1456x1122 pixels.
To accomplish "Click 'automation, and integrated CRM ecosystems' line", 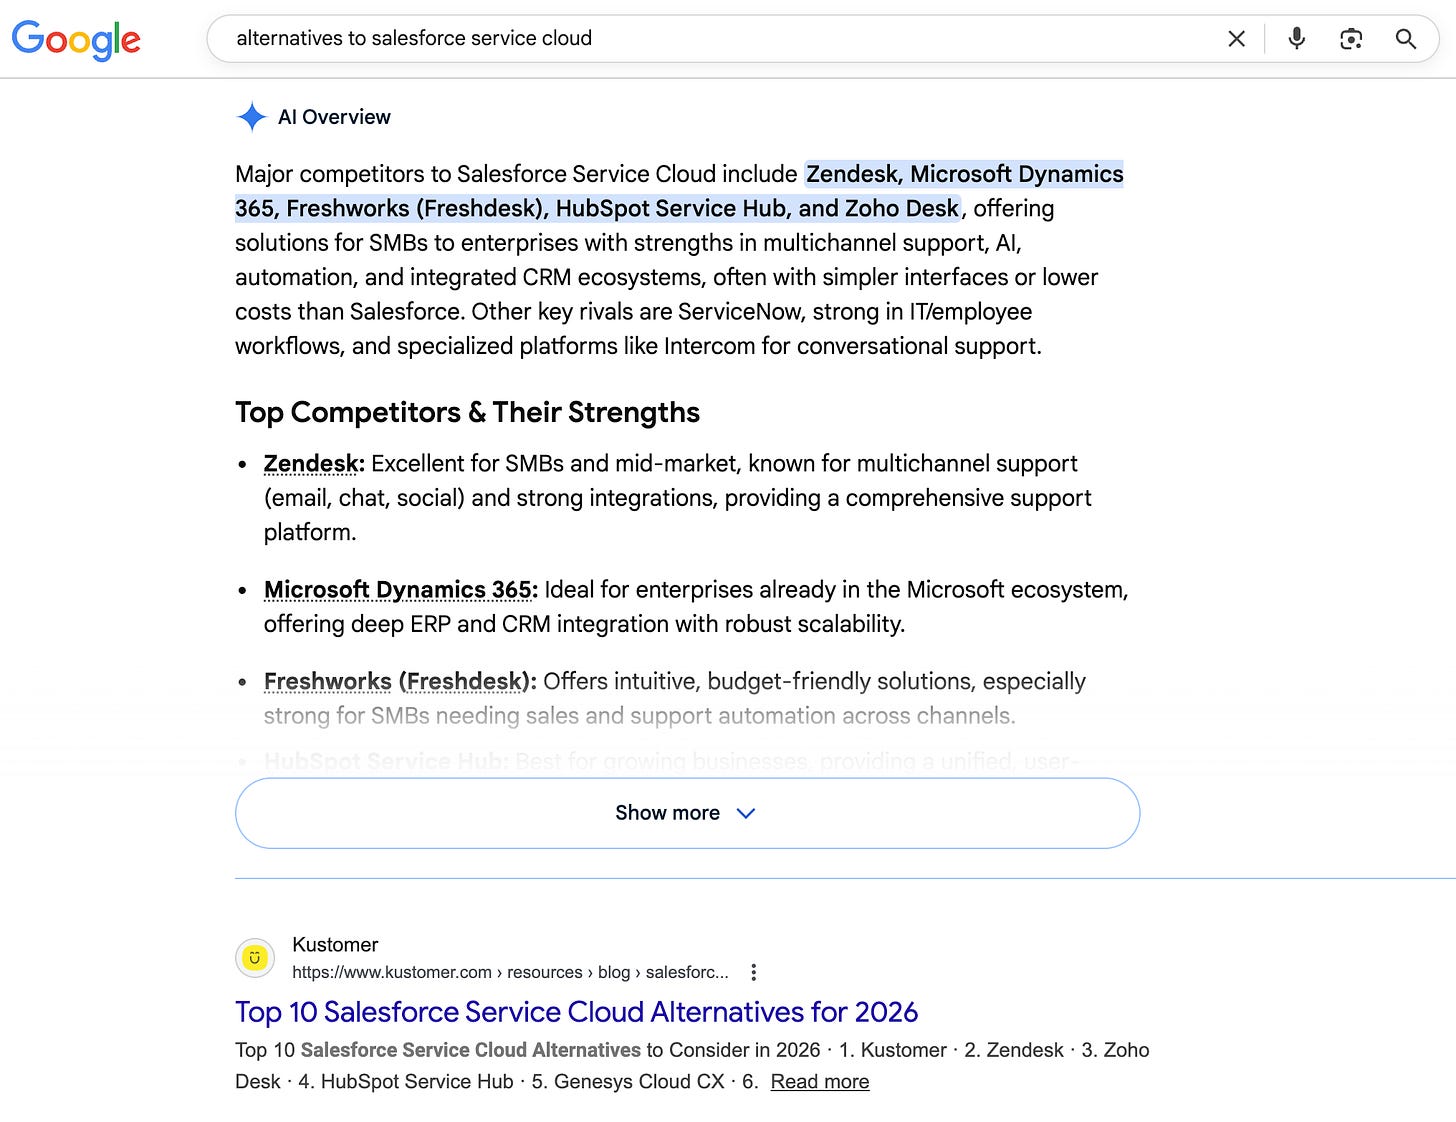I will click(666, 277).
